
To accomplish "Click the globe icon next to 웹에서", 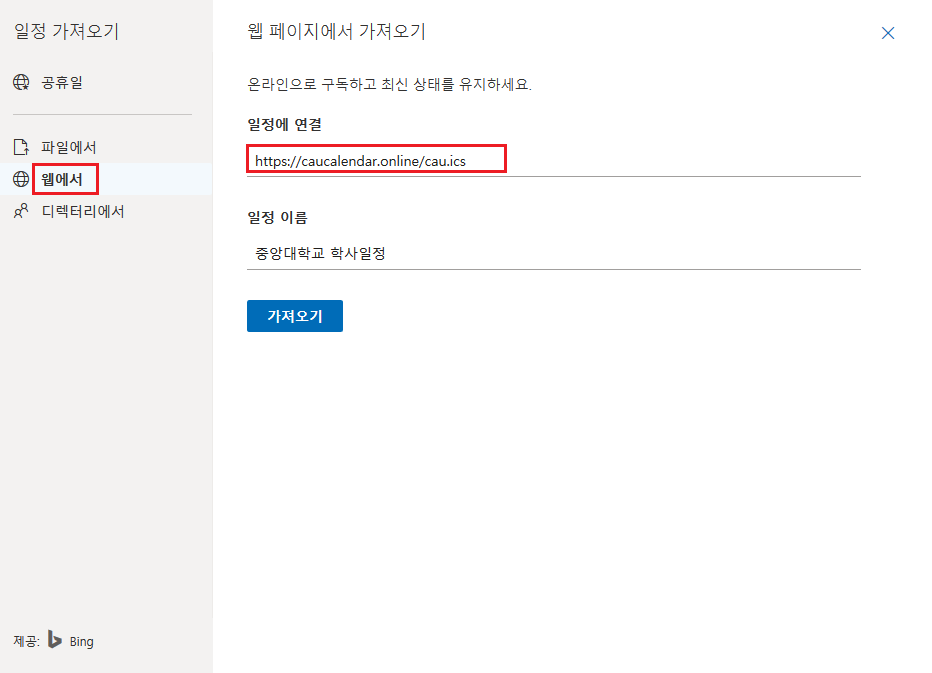I will 21,178.
